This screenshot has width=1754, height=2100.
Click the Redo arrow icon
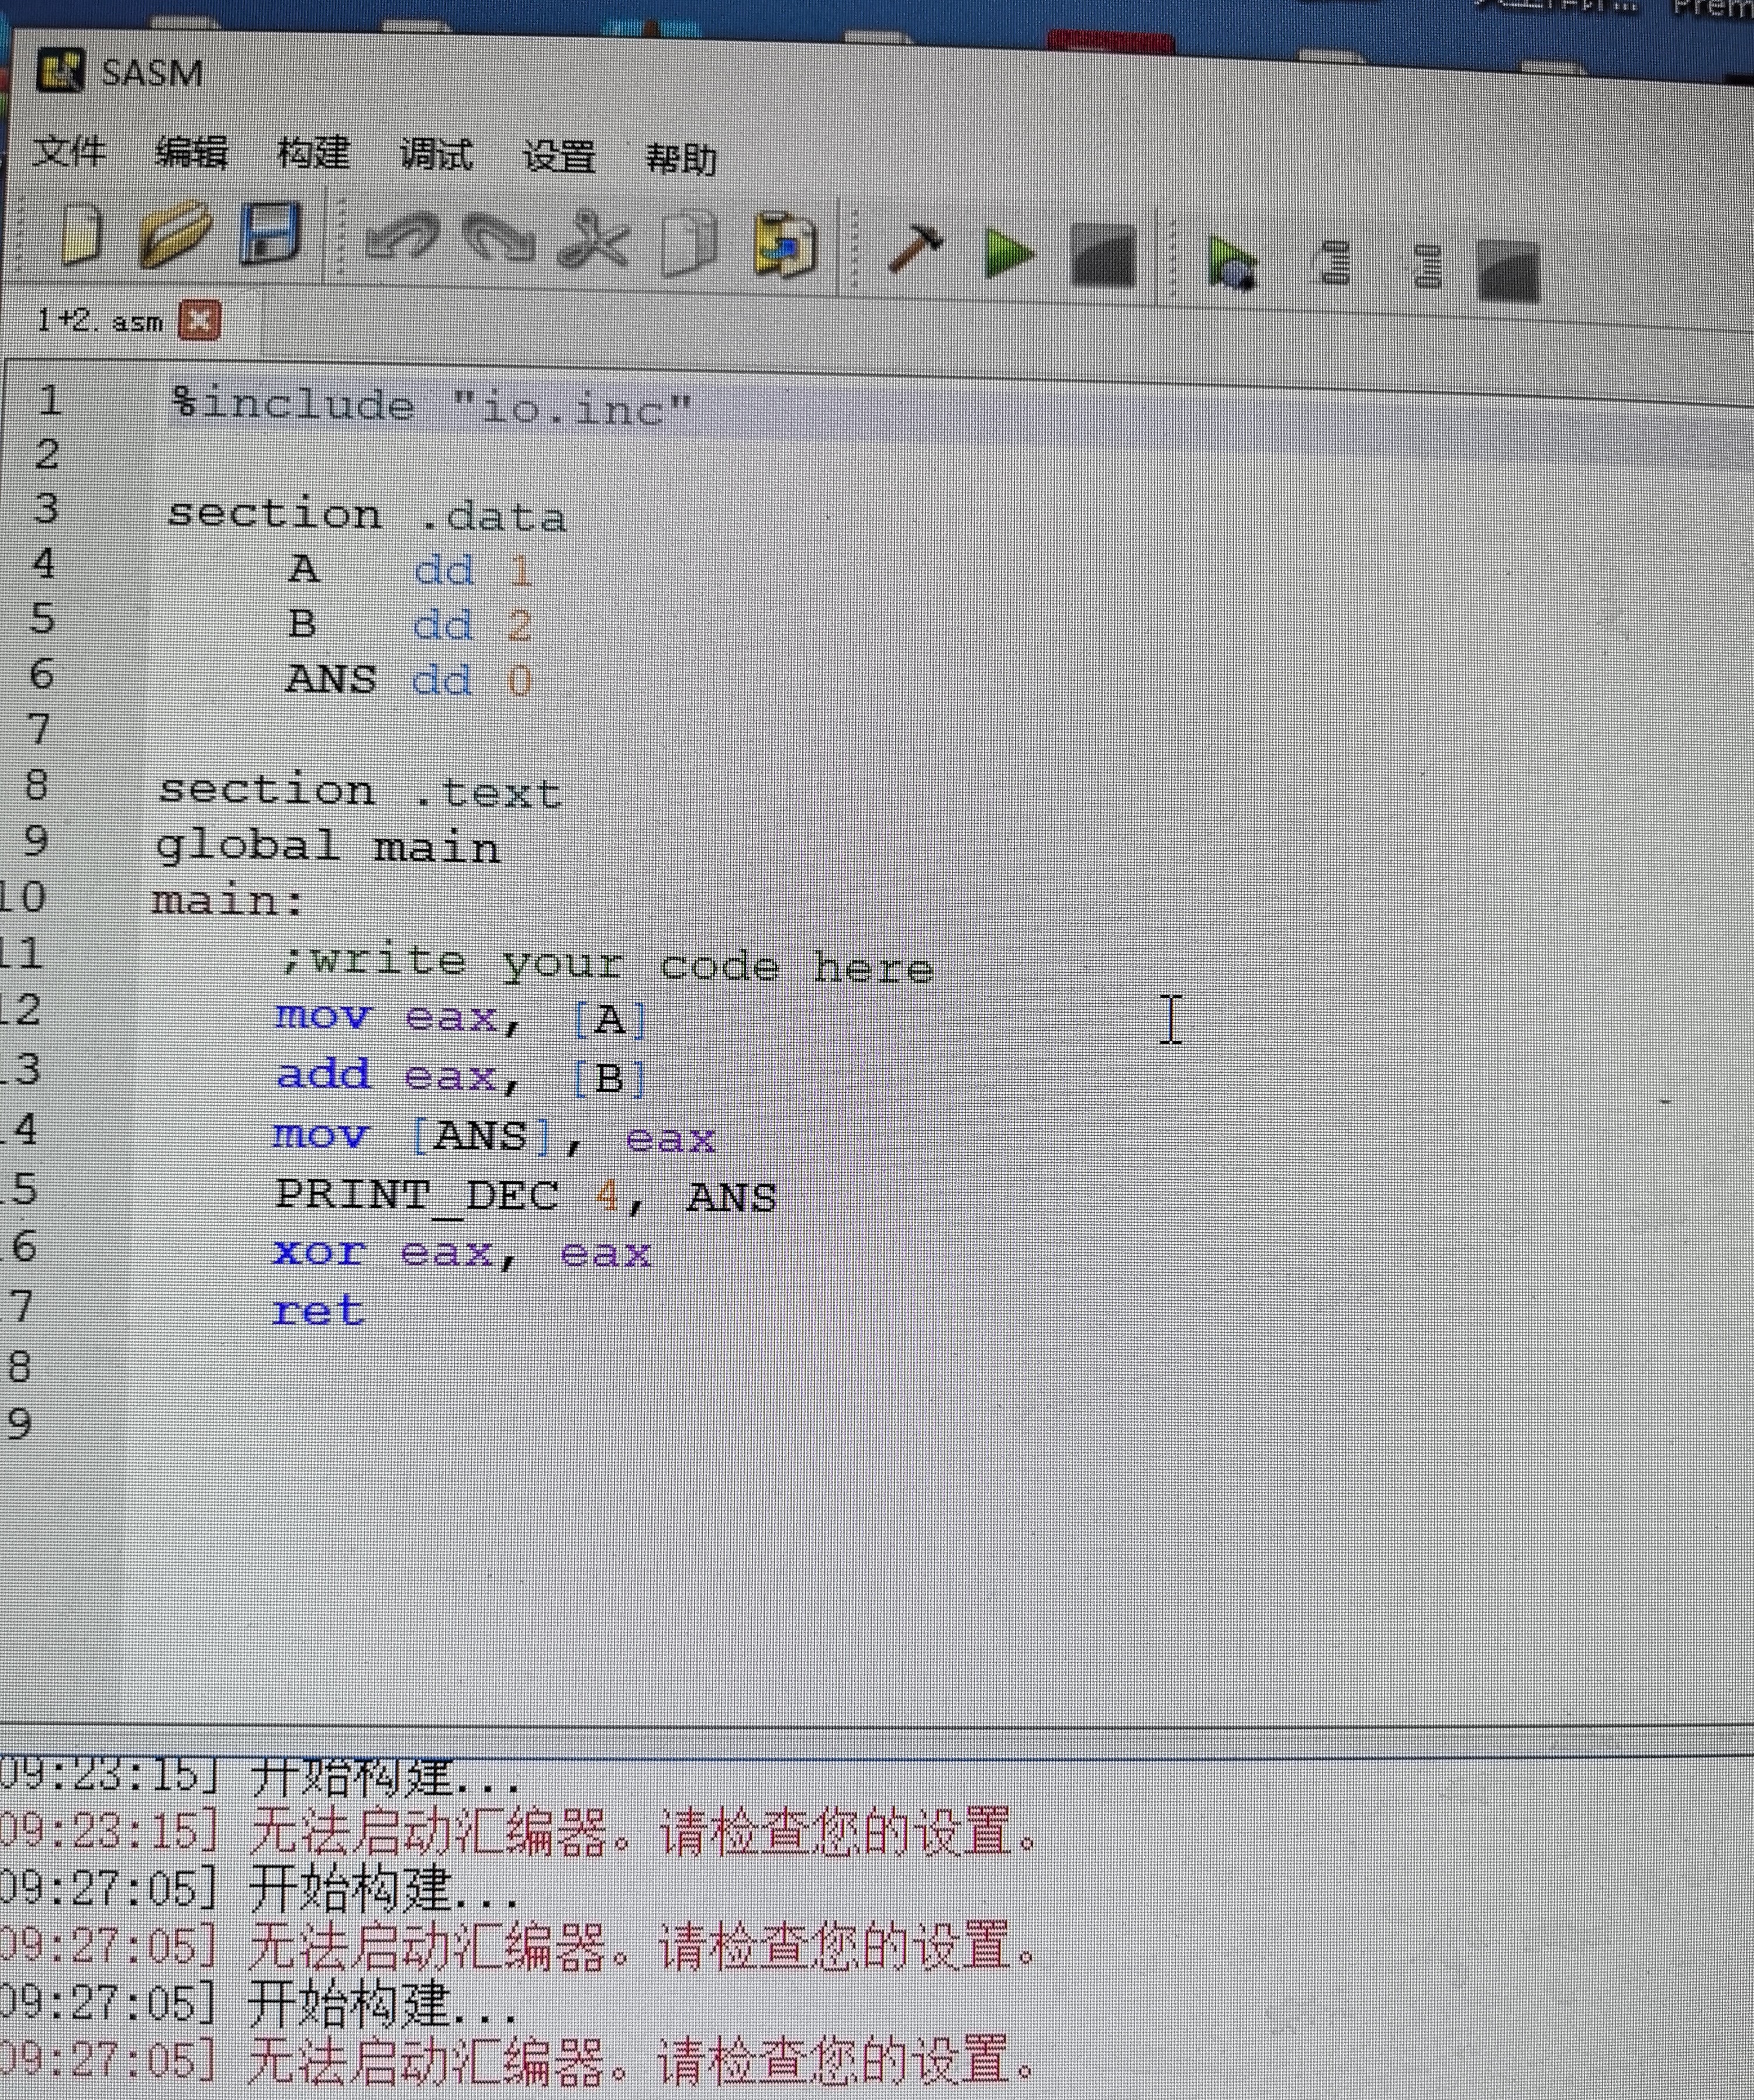(x=499, y=240)
